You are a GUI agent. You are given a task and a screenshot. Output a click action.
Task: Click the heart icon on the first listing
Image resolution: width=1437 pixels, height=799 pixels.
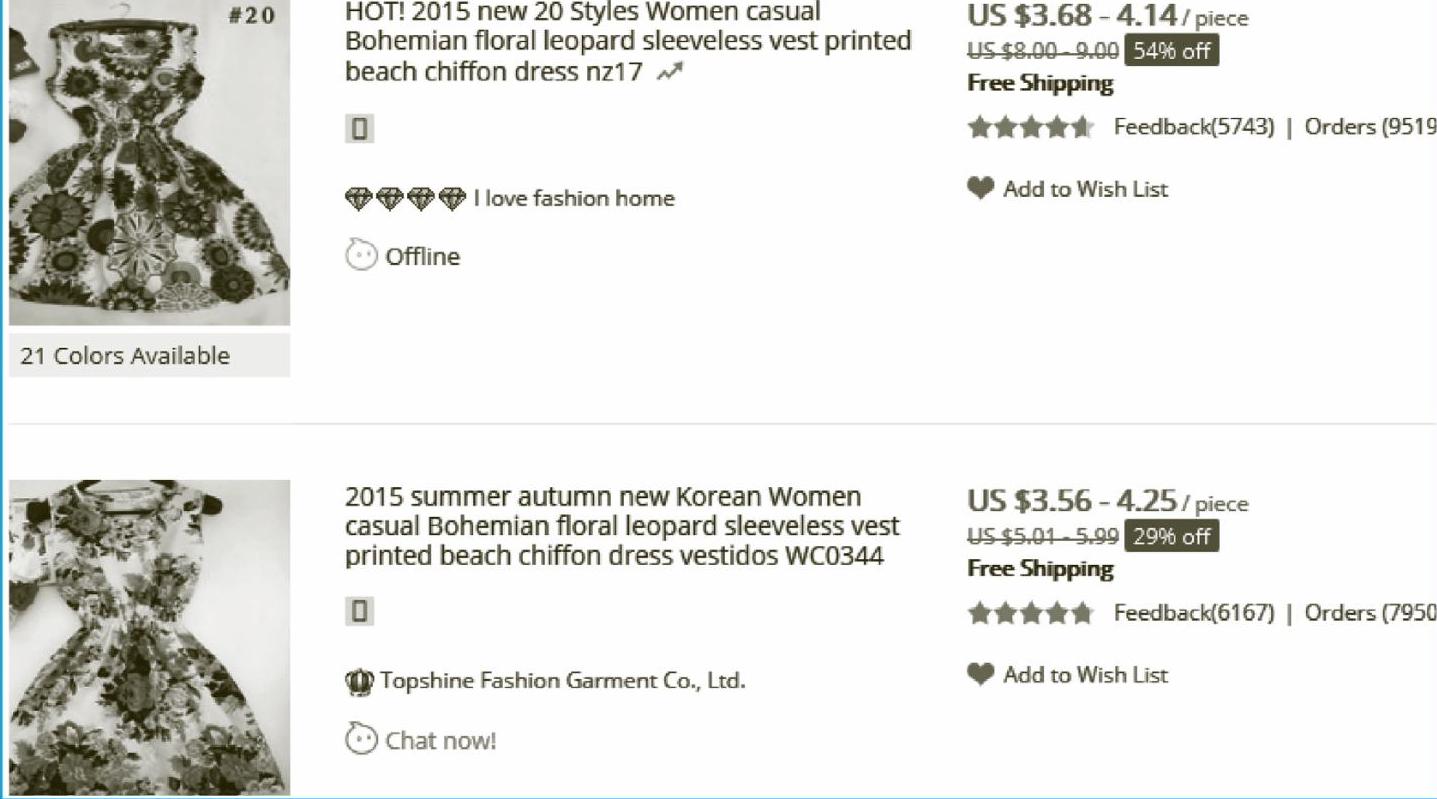pos(981,188)
